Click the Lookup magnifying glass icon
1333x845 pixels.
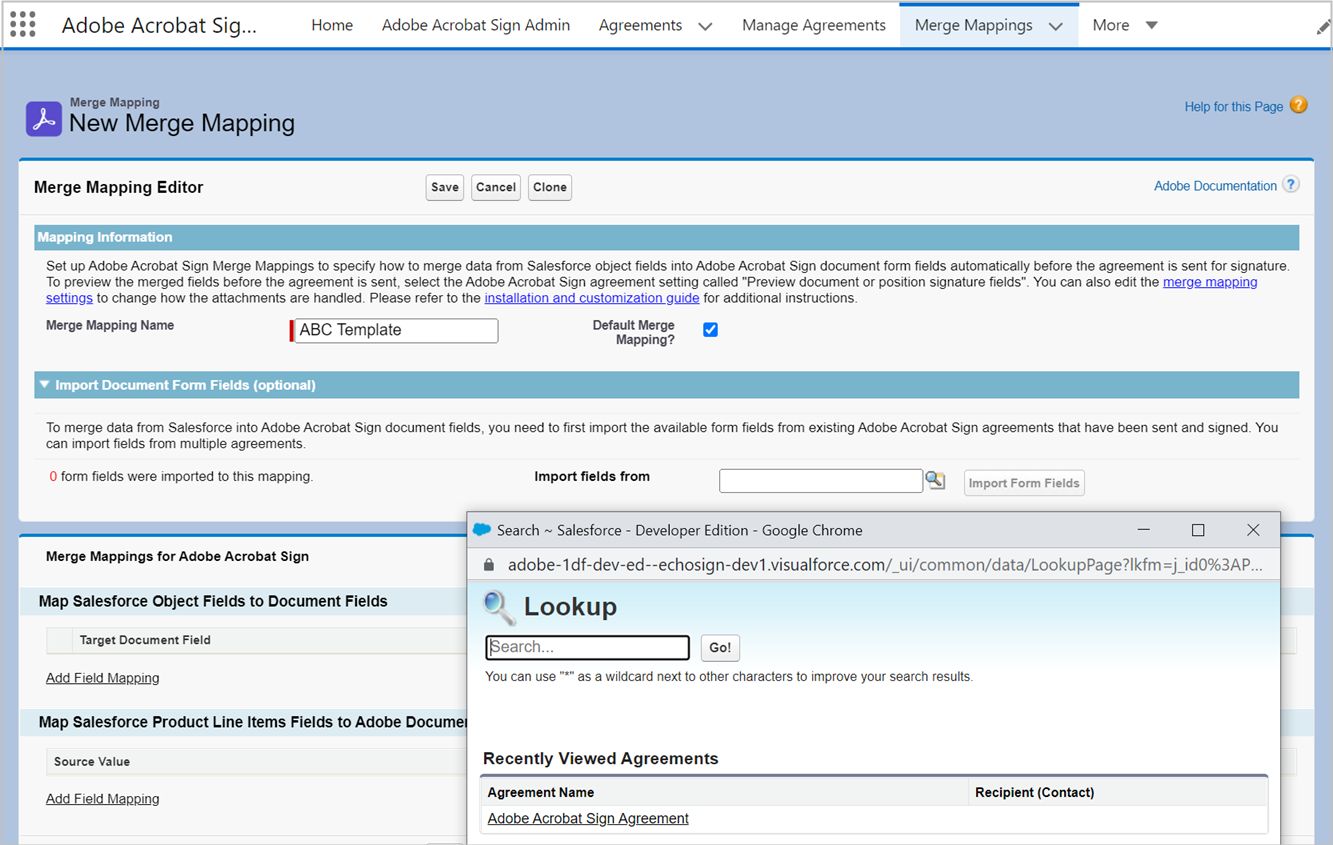click(499, 607)
